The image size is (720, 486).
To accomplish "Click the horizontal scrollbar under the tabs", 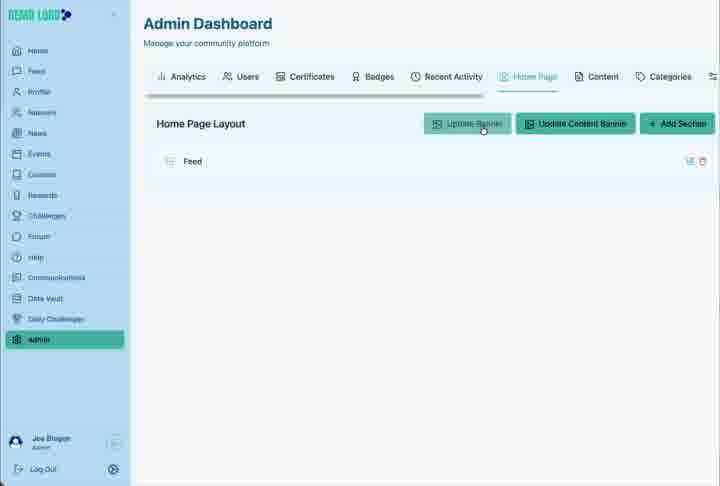I will click(315, 96).
